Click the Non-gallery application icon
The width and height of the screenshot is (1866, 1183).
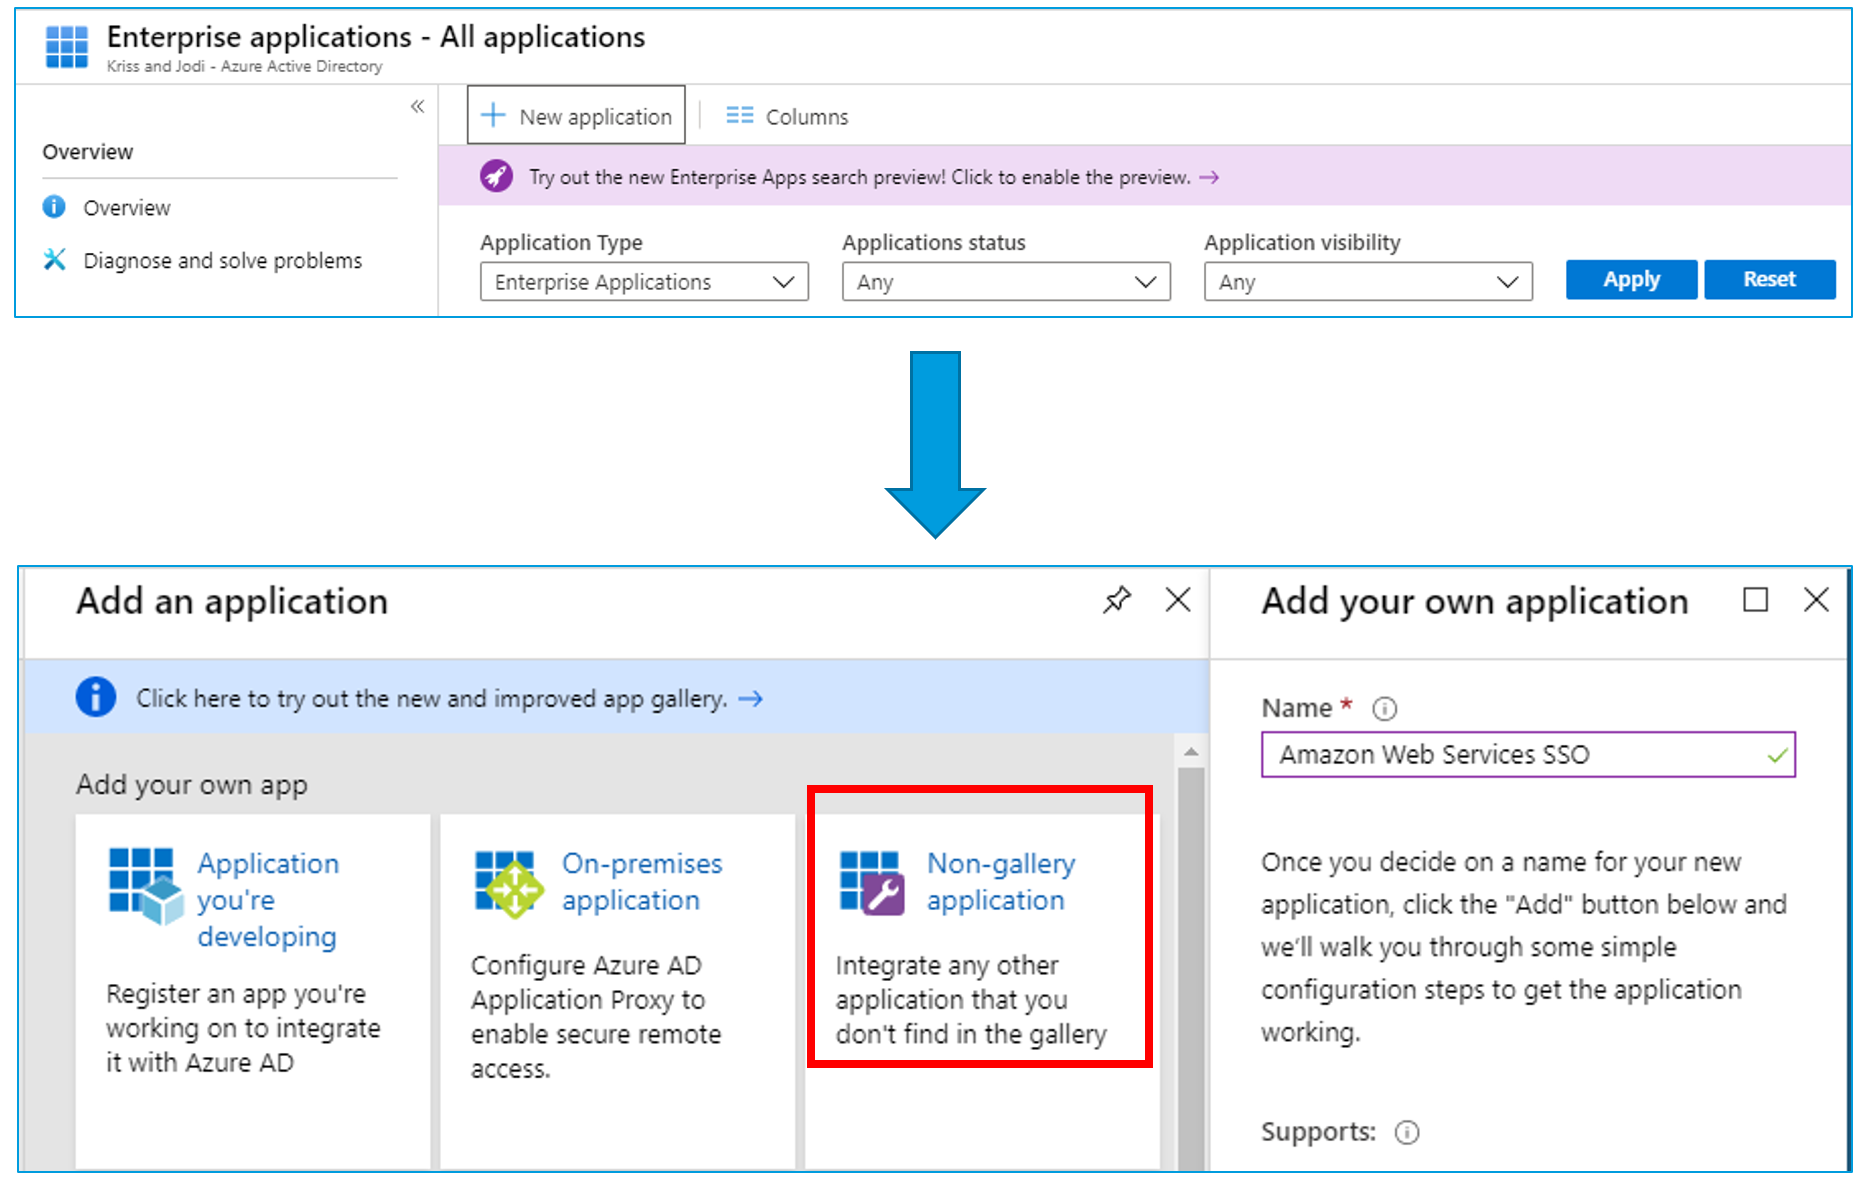872,883
